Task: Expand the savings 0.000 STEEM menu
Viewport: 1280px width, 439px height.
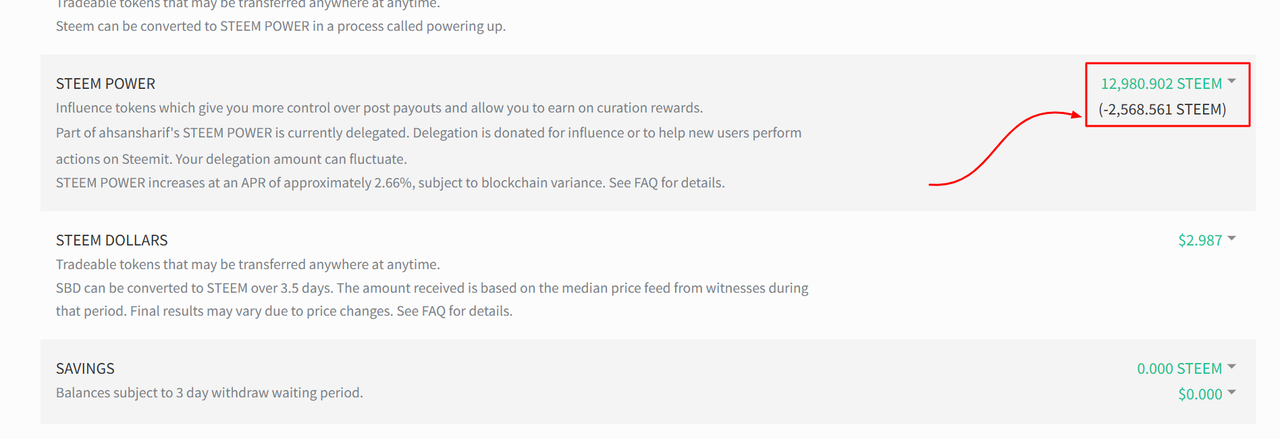Action: [1179, 368]
